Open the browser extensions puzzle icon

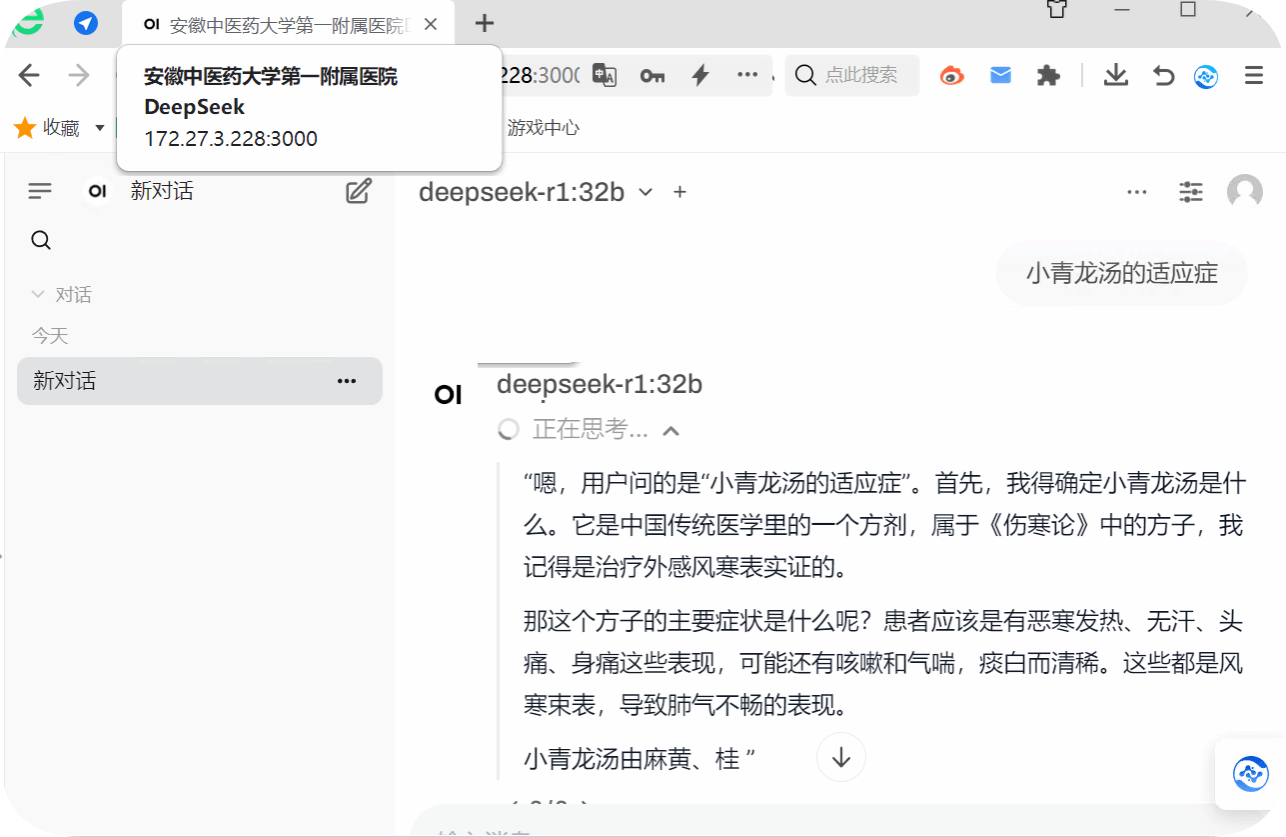click(1048, 75)
